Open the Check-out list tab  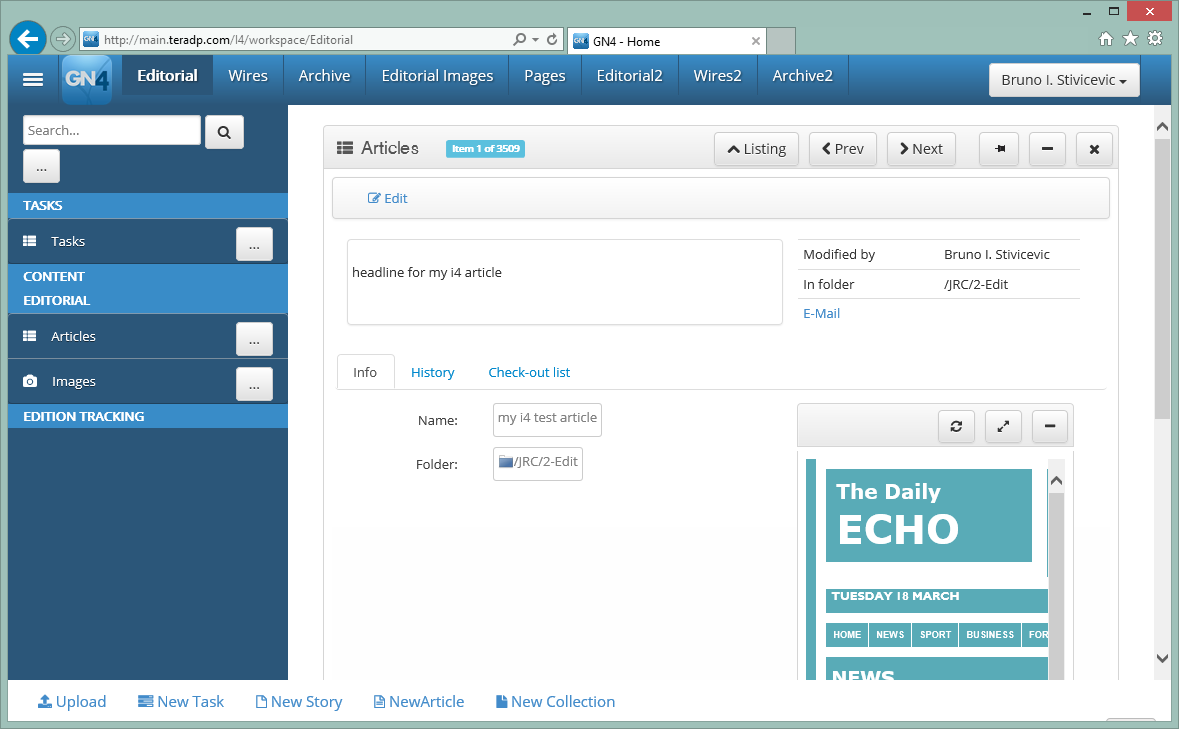point(529,372)
